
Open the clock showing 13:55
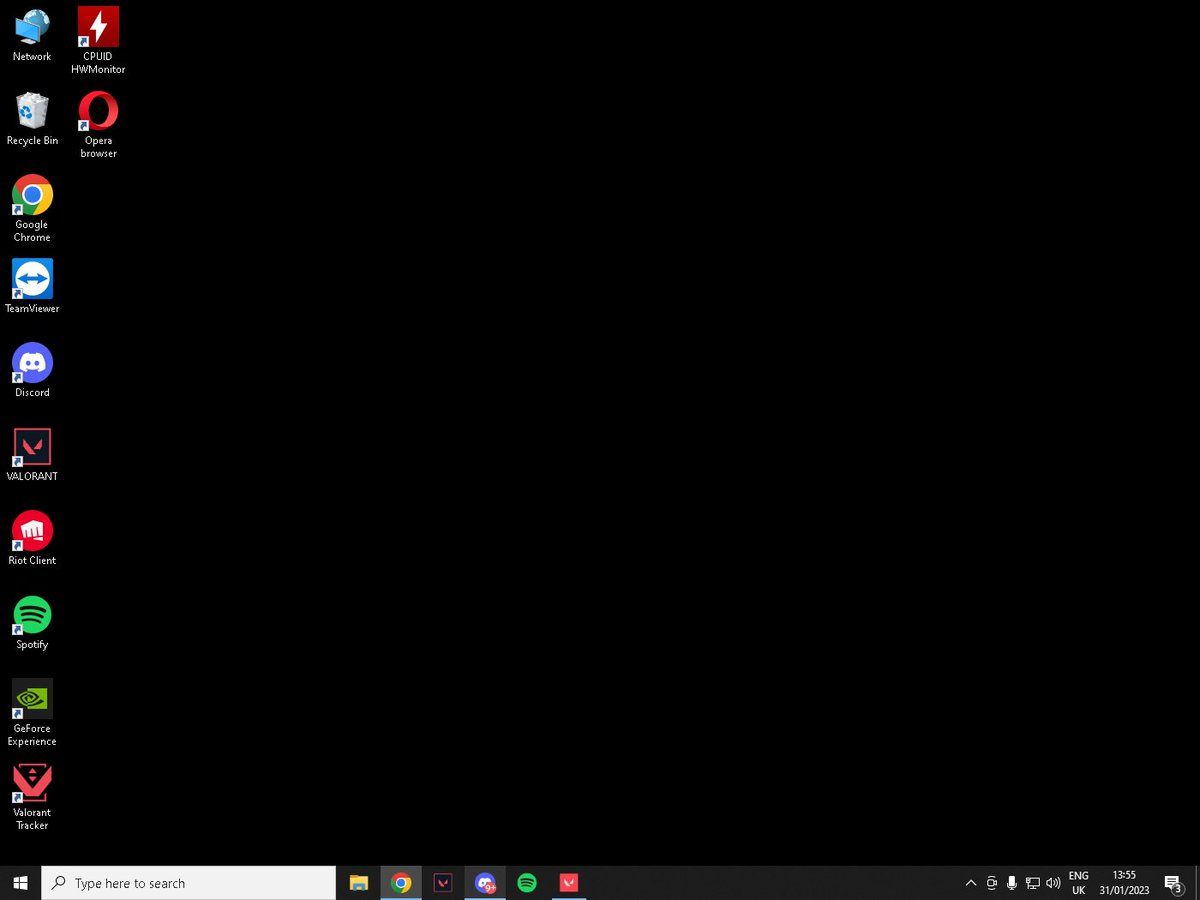(1124, 883)
